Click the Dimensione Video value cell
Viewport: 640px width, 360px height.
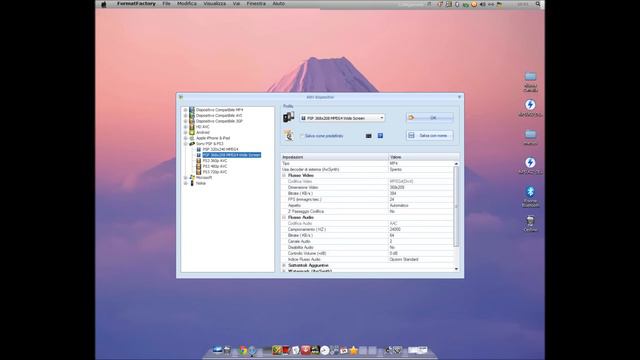point(420,187)
